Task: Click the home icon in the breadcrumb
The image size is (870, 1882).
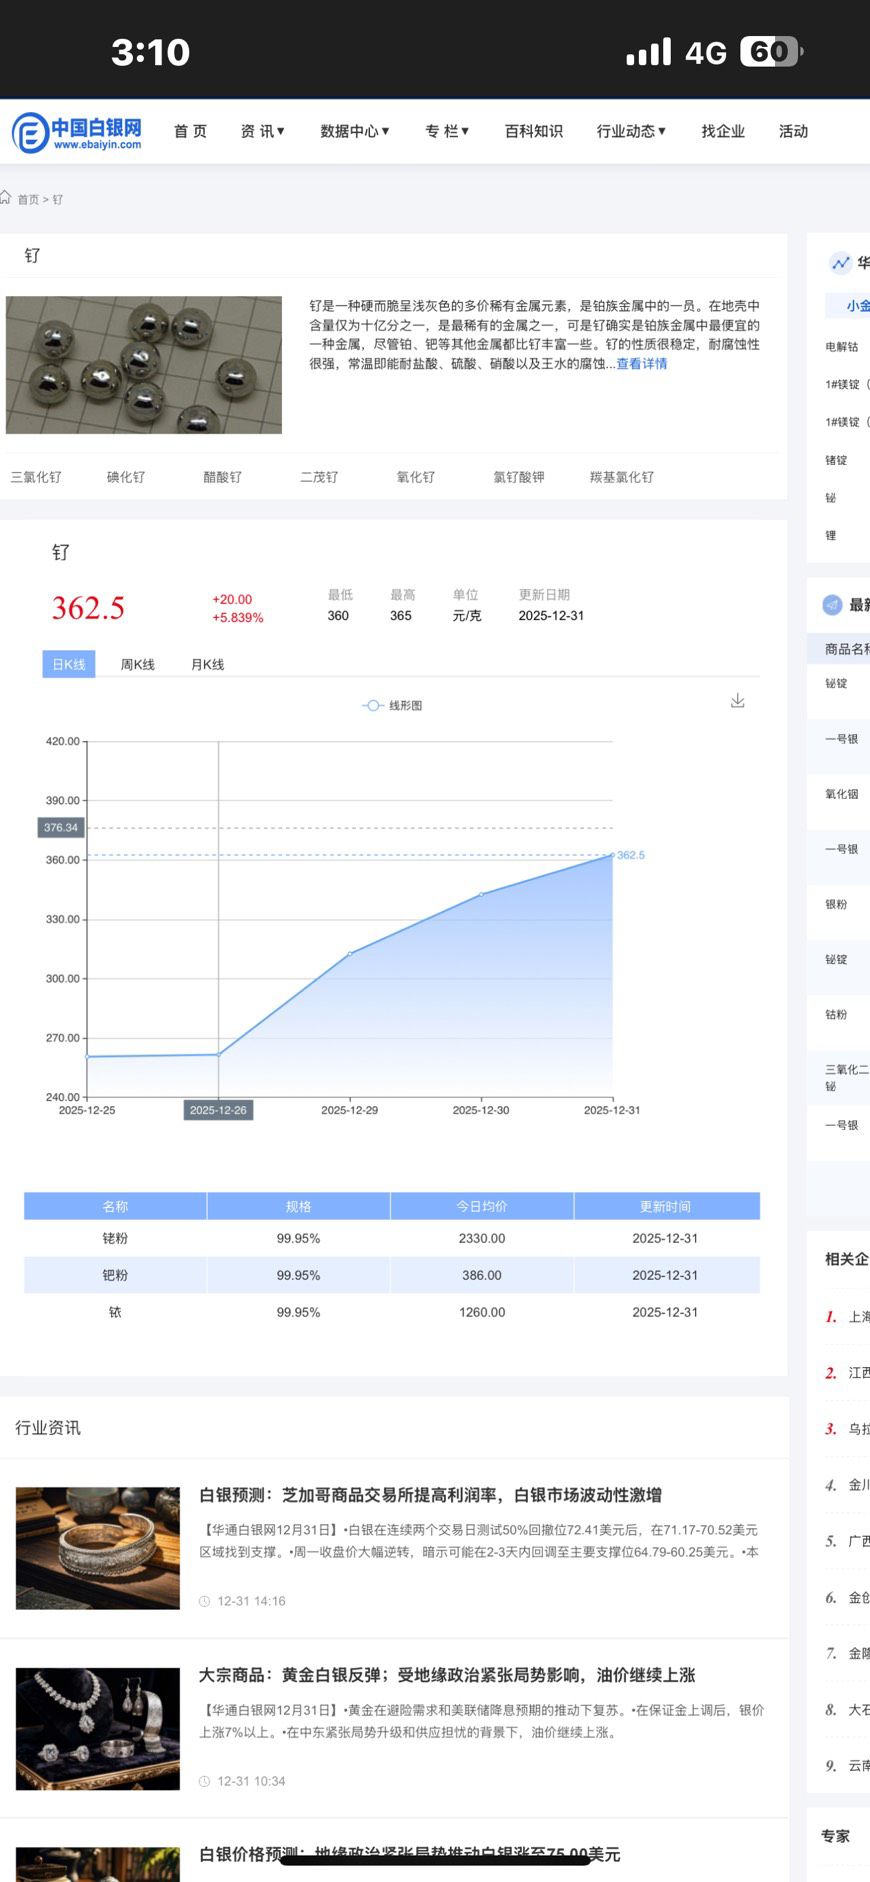Action: [x=6, y=198]
